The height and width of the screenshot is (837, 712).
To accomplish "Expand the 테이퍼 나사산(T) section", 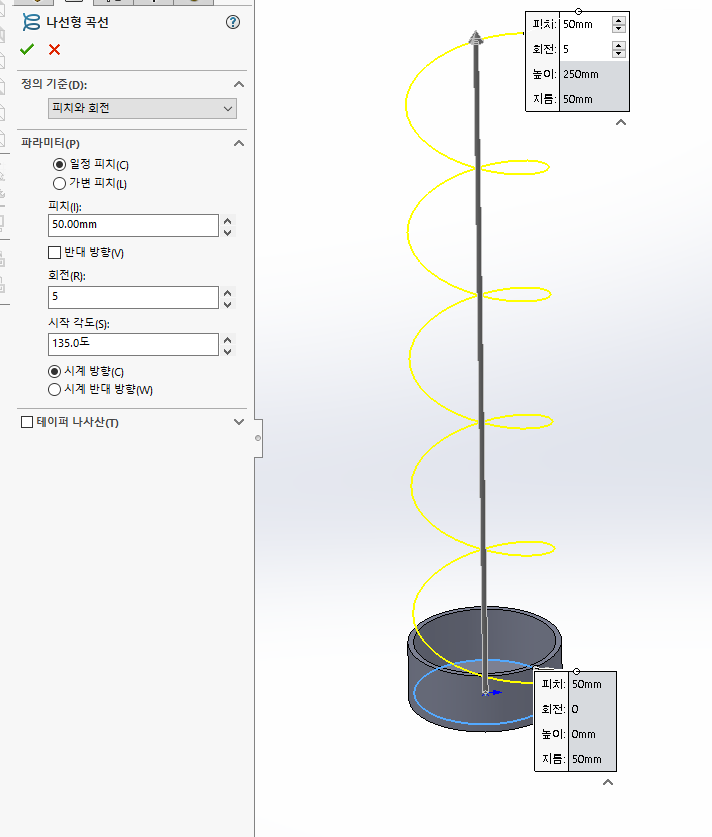I will 239,422.
